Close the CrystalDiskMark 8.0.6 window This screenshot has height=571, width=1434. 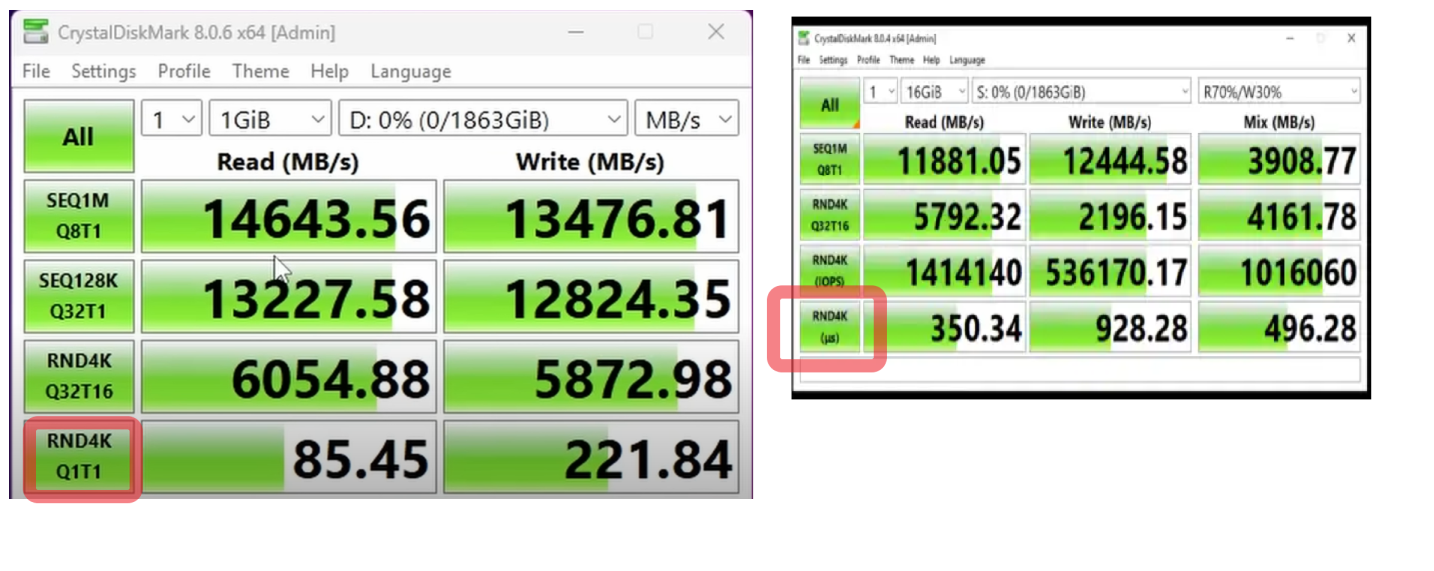715,32
